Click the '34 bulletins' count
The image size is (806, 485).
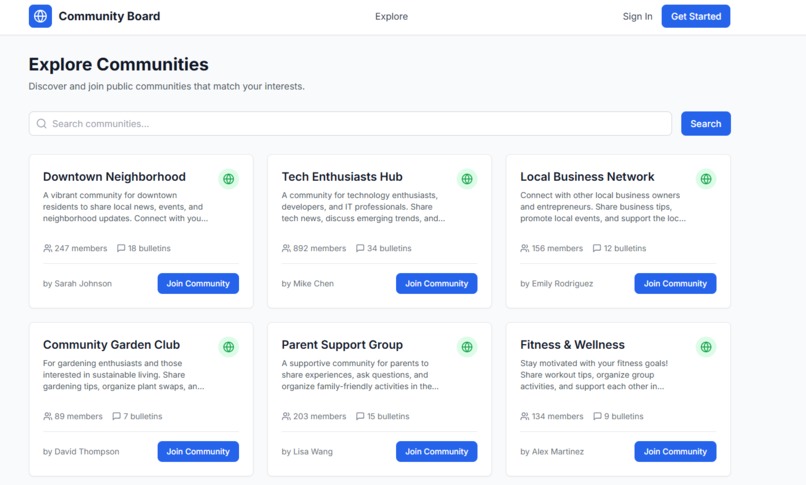click(x=389, y=248)
